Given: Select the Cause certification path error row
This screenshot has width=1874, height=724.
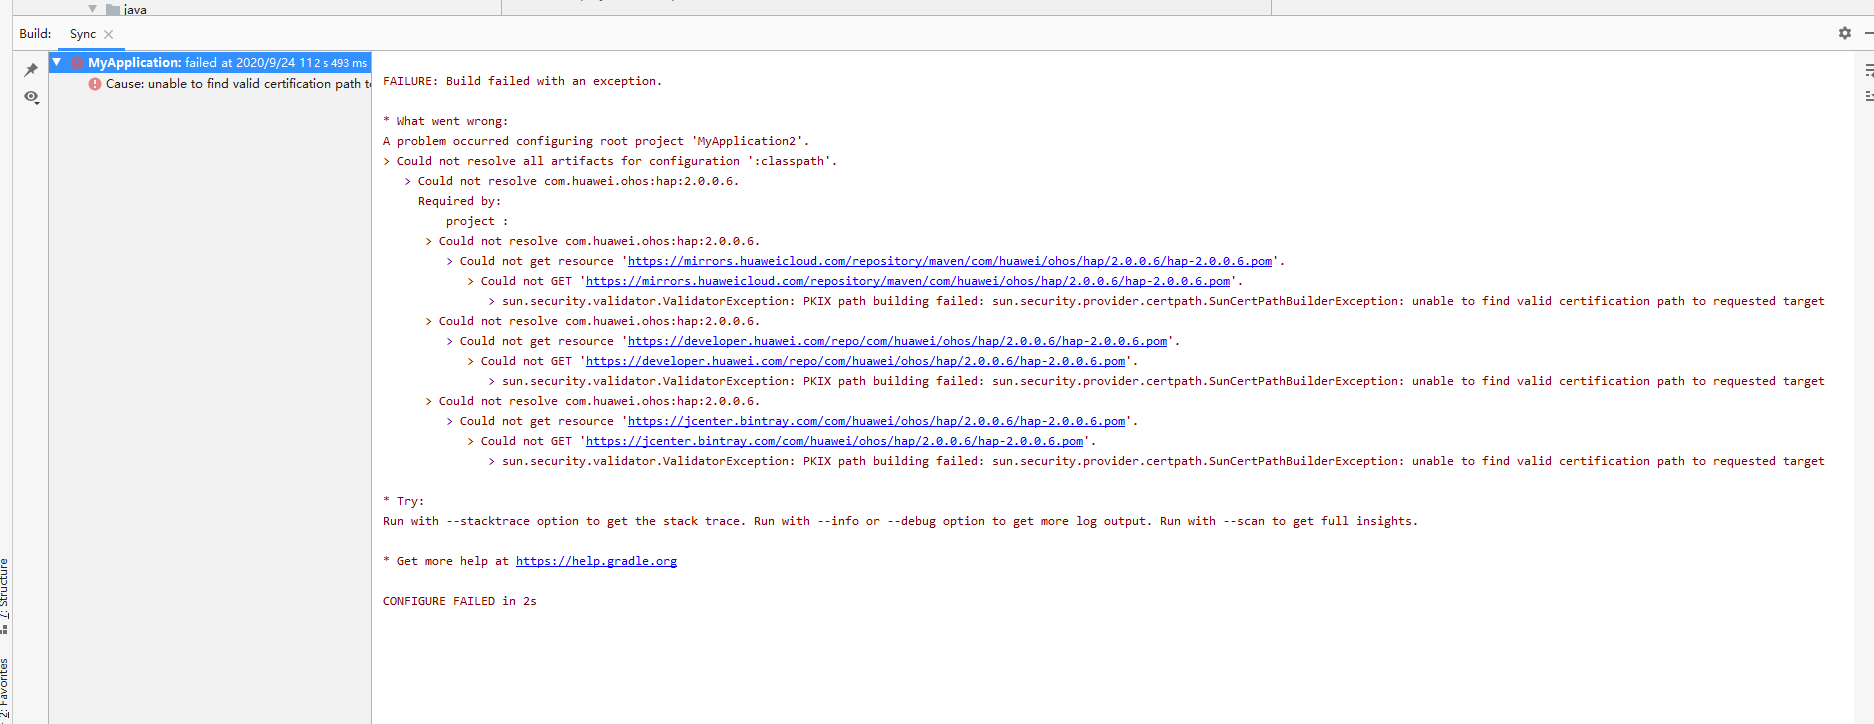Looking at the screenshot, I should coord(210,84).
